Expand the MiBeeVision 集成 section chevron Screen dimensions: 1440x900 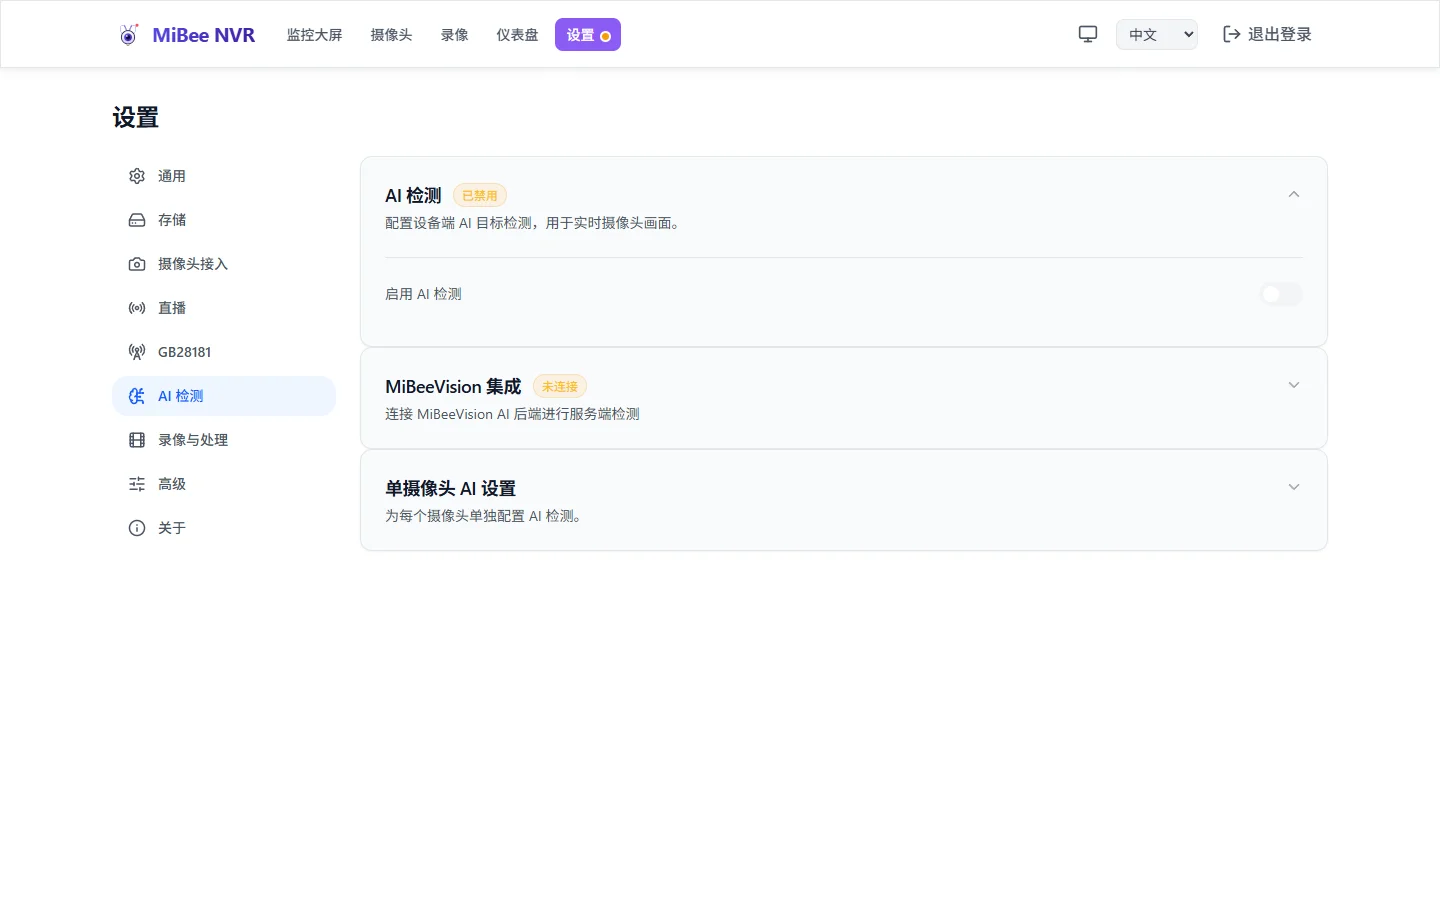pyautogui.click(x=1294, y=385)
